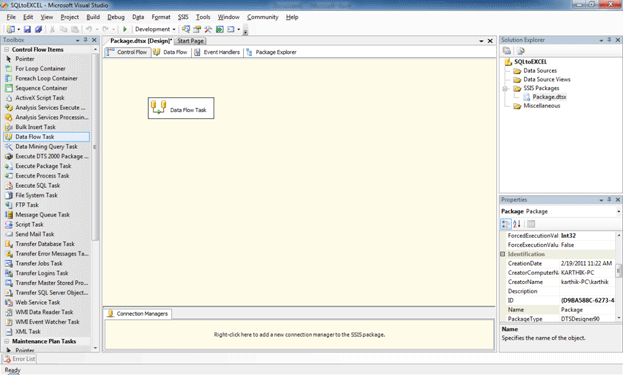Select the Transfer Jobs Task item
623x375 pixels.
(x=39, y=263)
